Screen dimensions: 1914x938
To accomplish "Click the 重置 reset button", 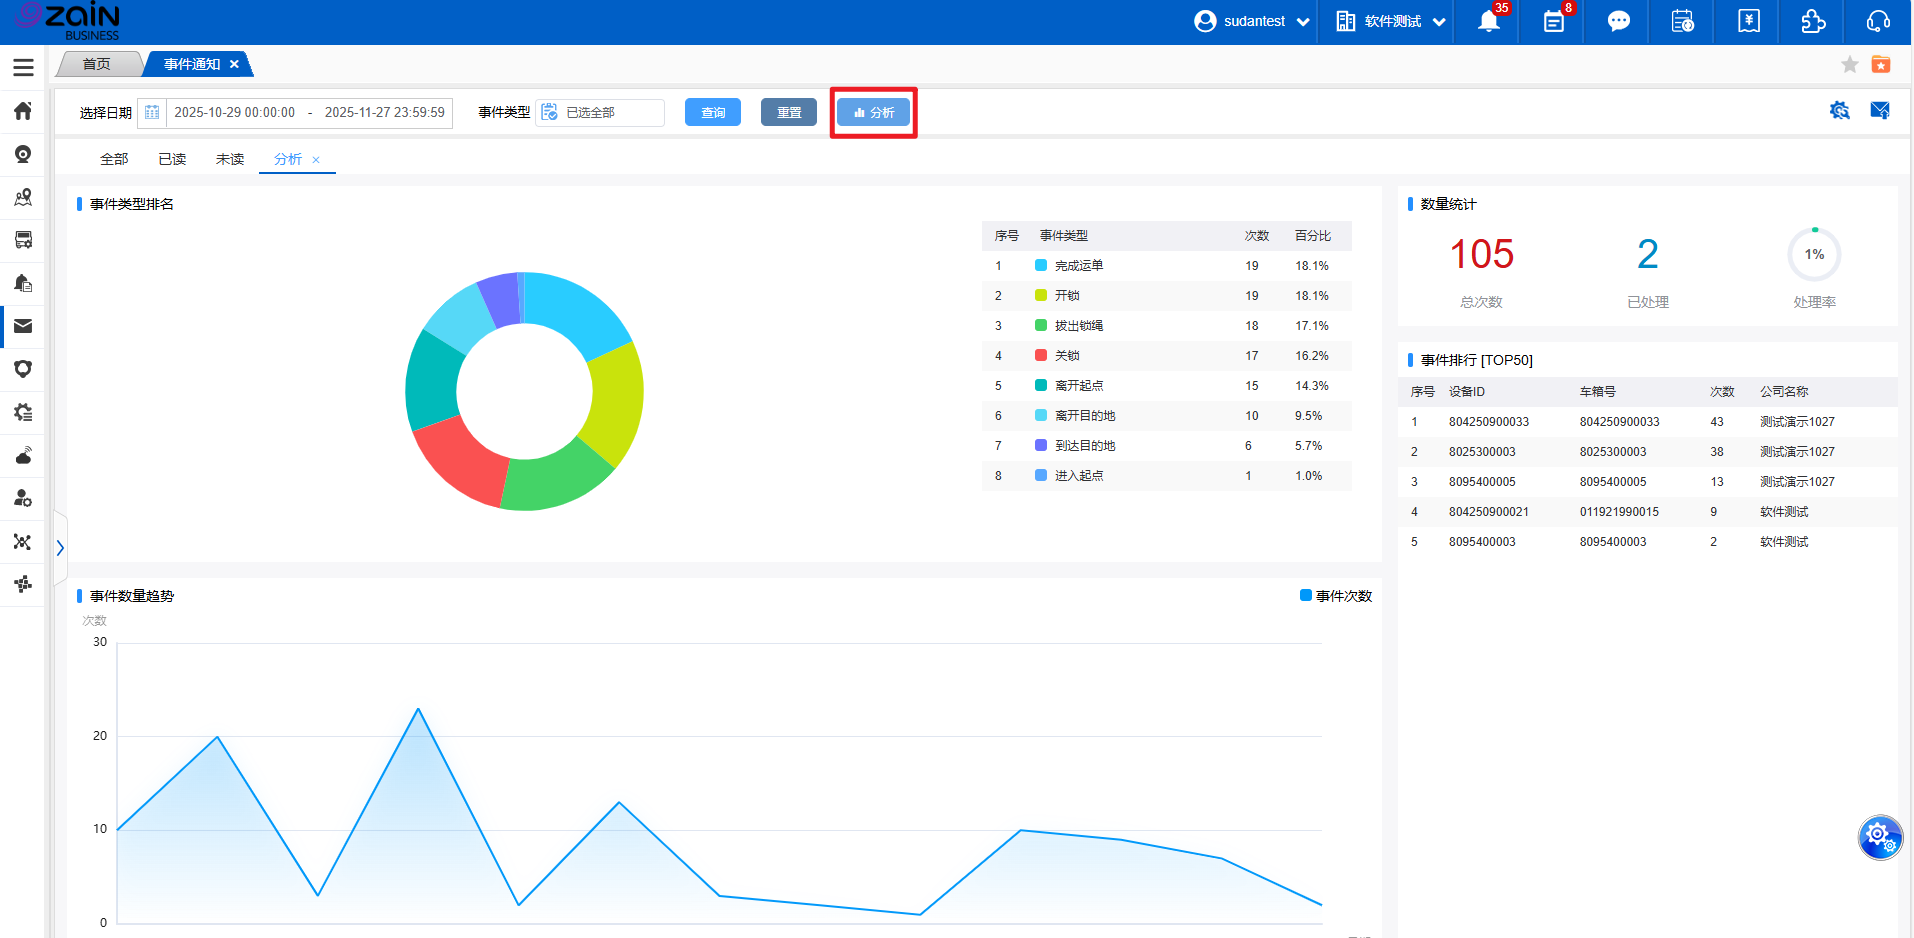I will tap(788, 112).
